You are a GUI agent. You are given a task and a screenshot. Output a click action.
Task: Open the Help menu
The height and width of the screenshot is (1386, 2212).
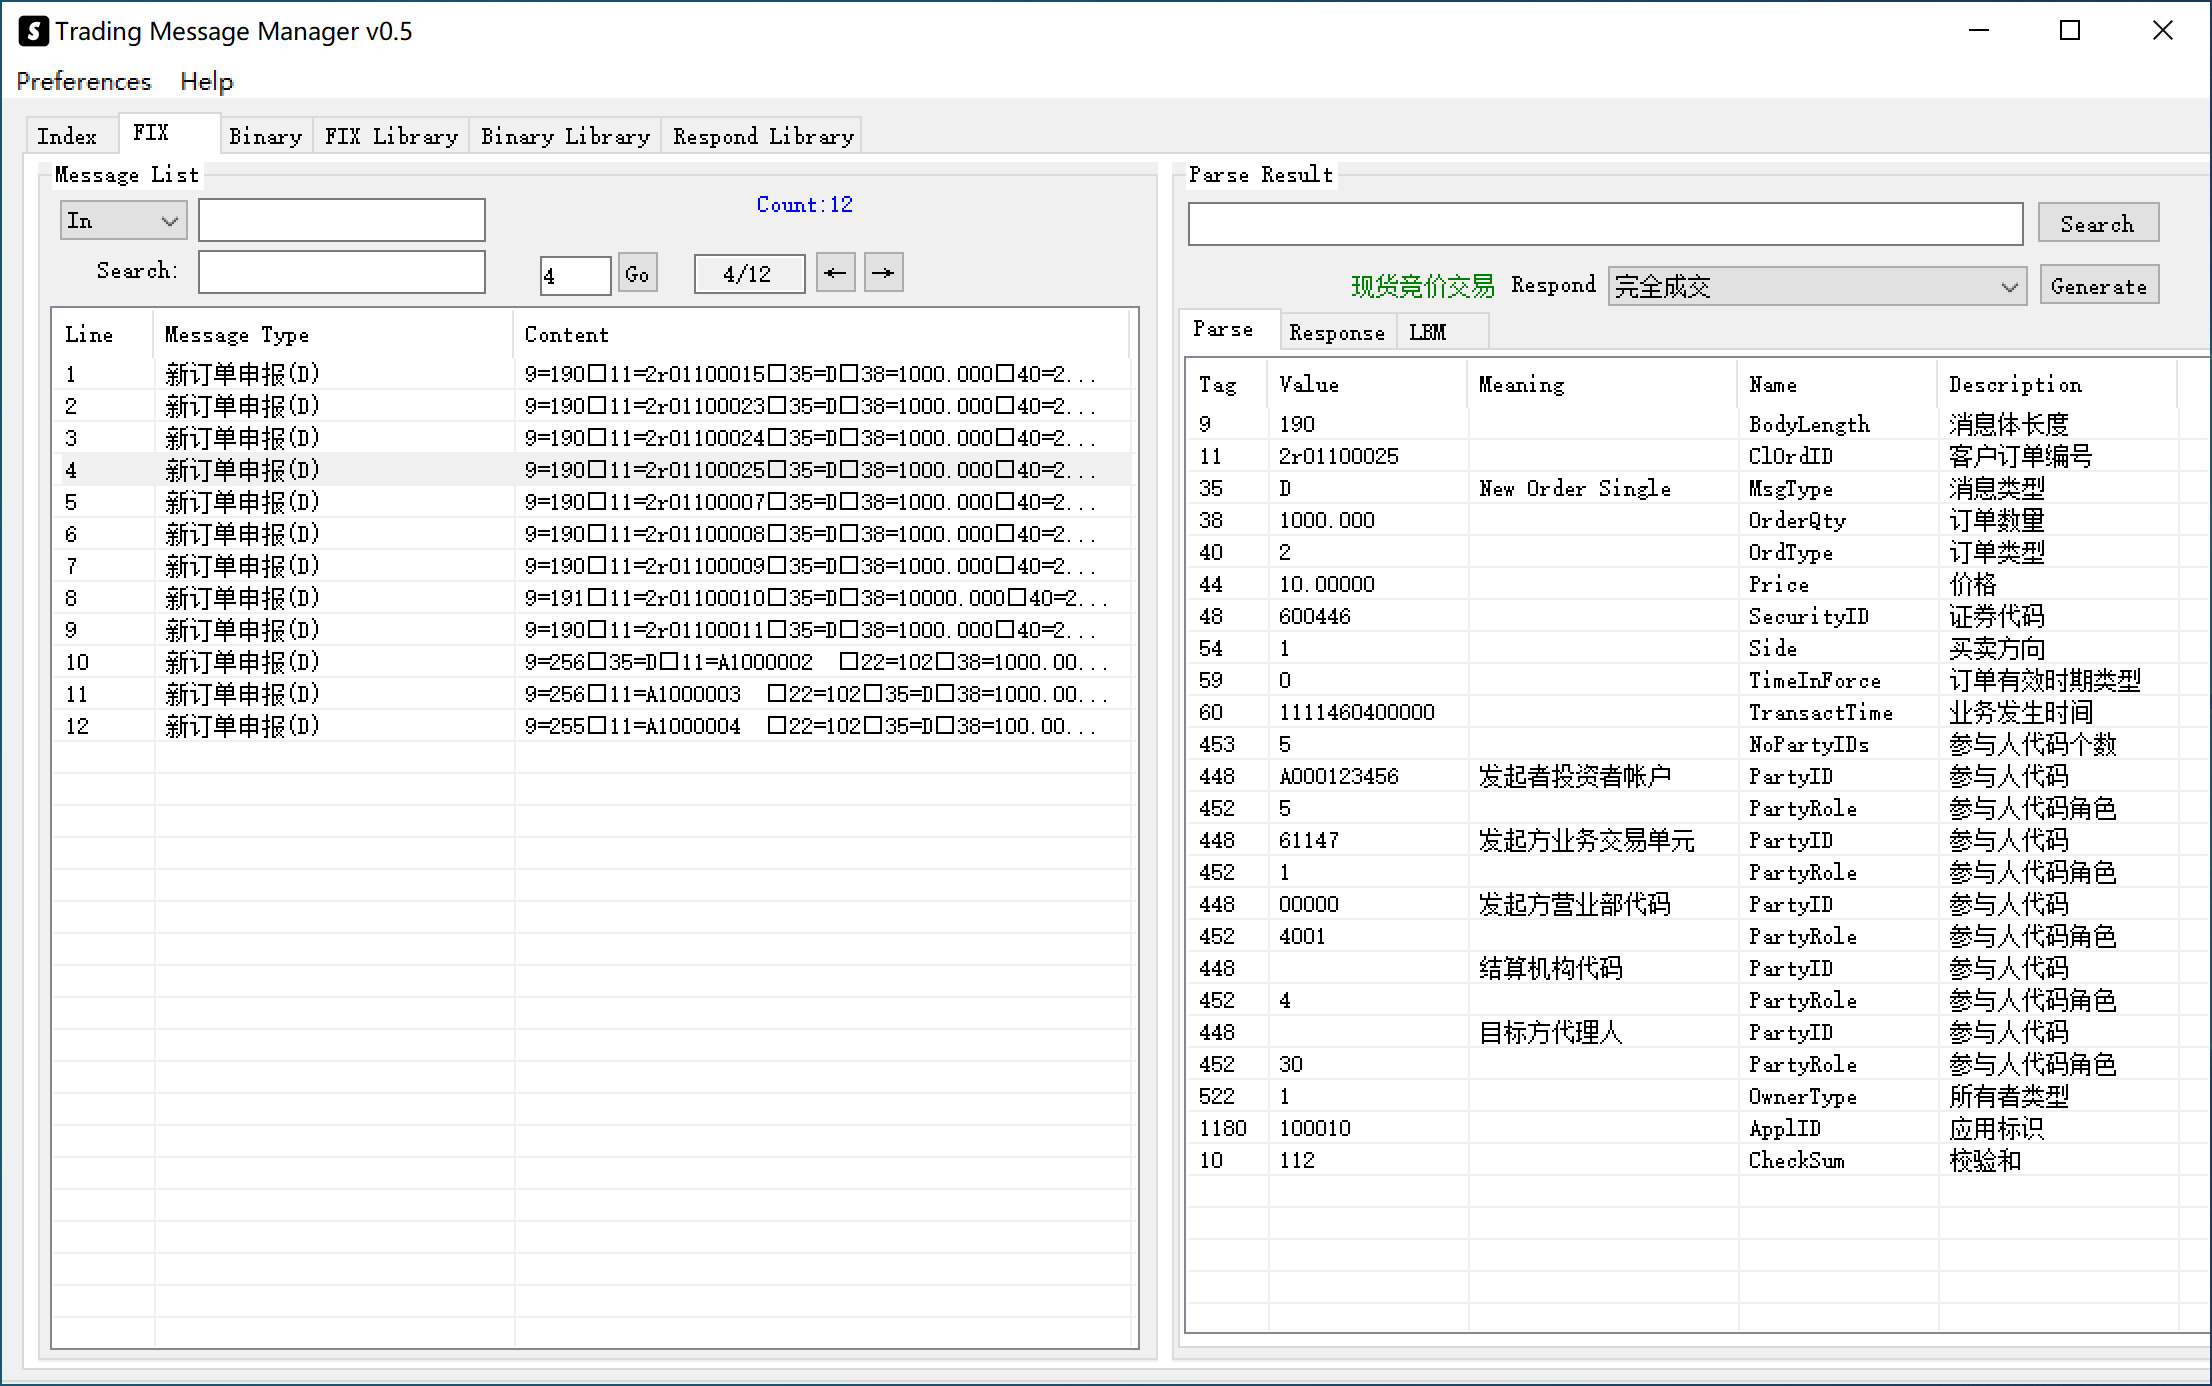coord(206,82)
